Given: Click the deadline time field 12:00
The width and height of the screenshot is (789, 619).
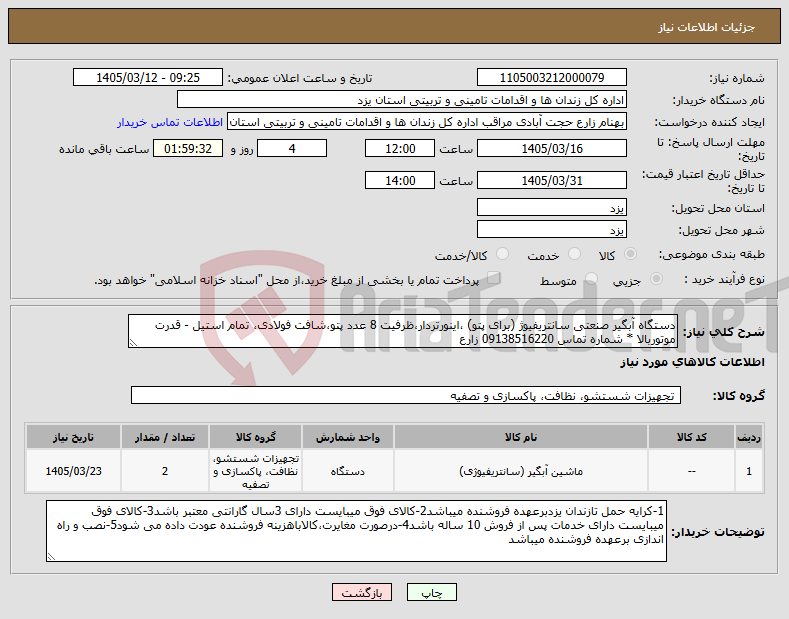Looking at the screenshot, I should pyautogui.click(x=400, y=148).
